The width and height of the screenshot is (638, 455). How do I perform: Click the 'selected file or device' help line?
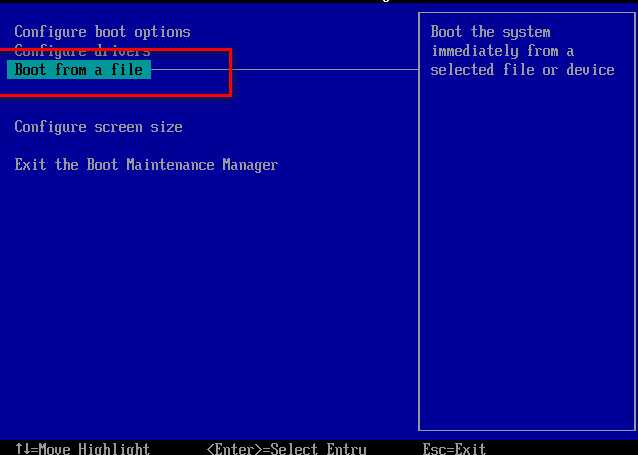(522, 70)
